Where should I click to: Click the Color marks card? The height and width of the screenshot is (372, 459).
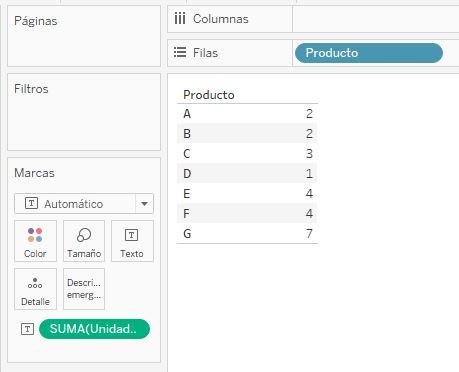[x=35, y=241]
